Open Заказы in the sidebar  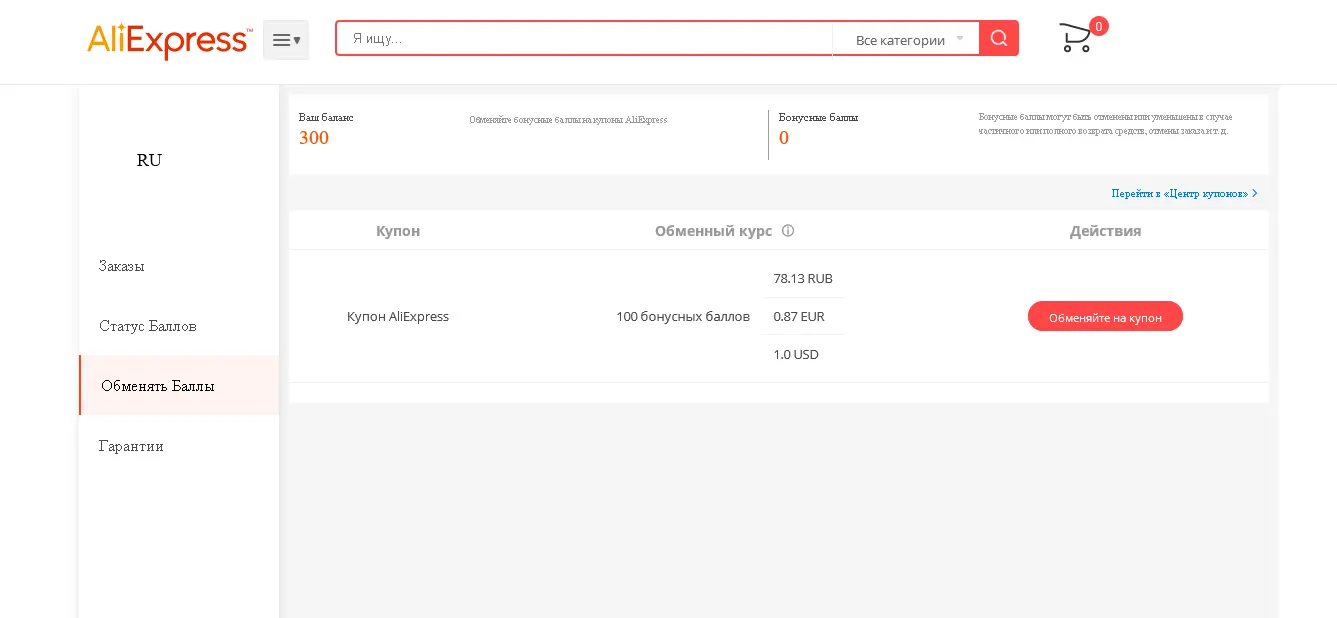[122, 266]
